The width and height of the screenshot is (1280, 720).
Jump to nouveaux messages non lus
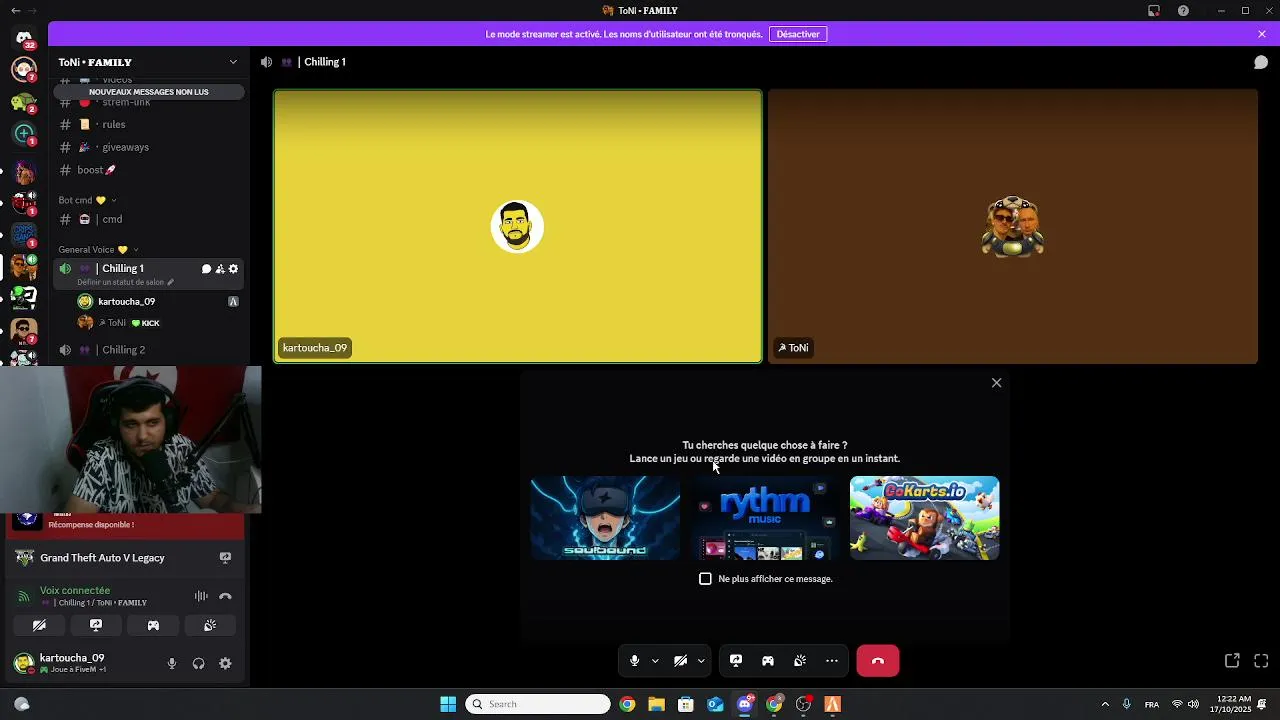149,92
